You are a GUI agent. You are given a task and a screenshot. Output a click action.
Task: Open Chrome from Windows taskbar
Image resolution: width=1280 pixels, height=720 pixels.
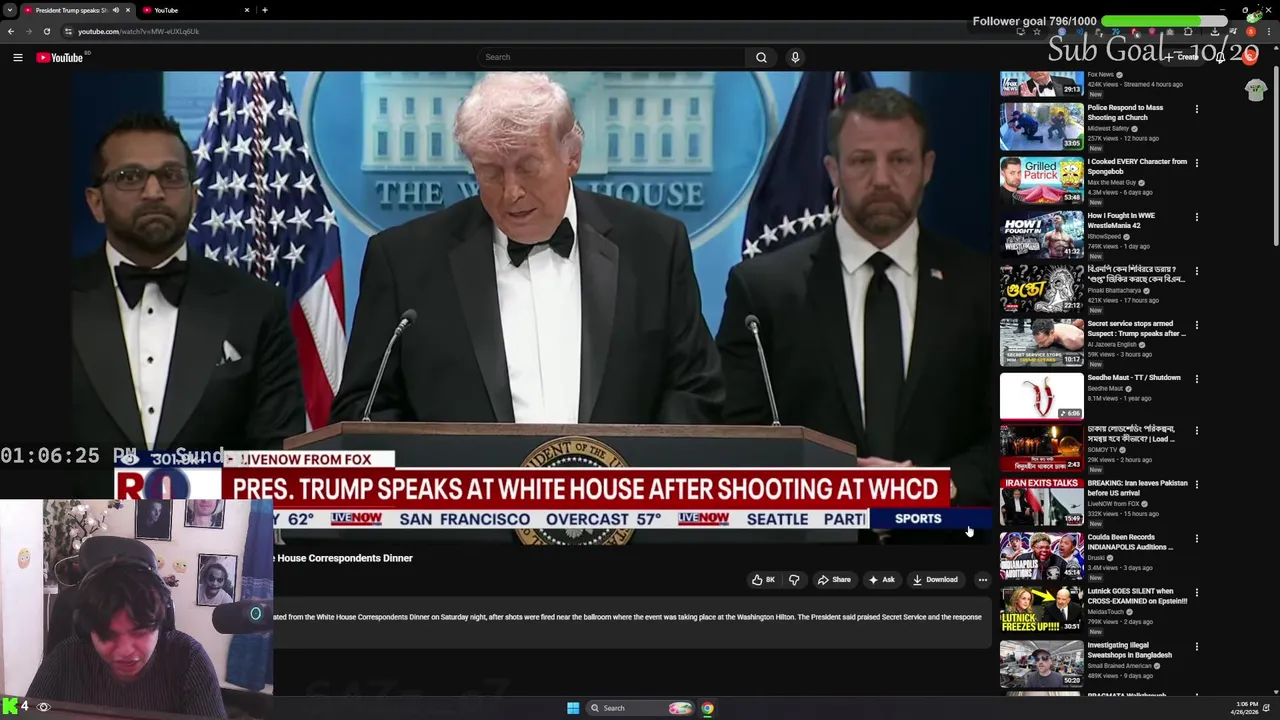[707, 708]
